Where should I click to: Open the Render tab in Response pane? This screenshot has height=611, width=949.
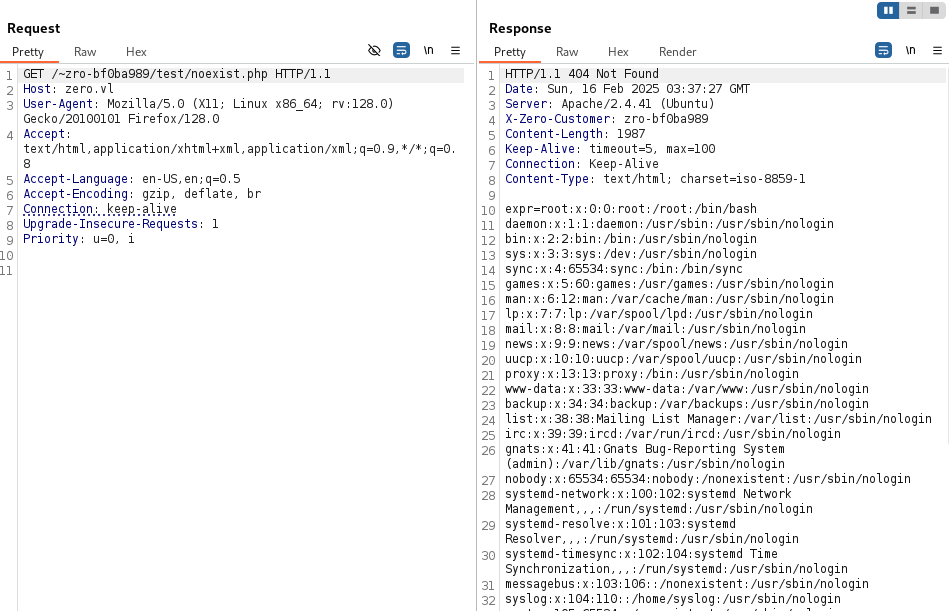678,52
